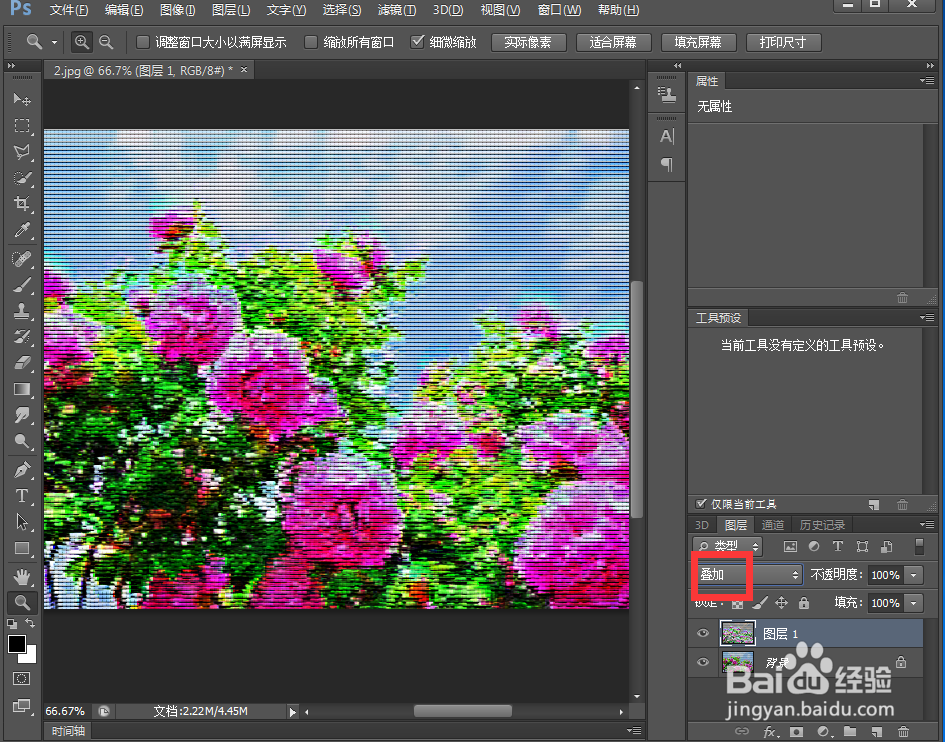Hide the 背景 layer via eye icon
This screenshot has height=742, width=945.
tap(703, 662)
